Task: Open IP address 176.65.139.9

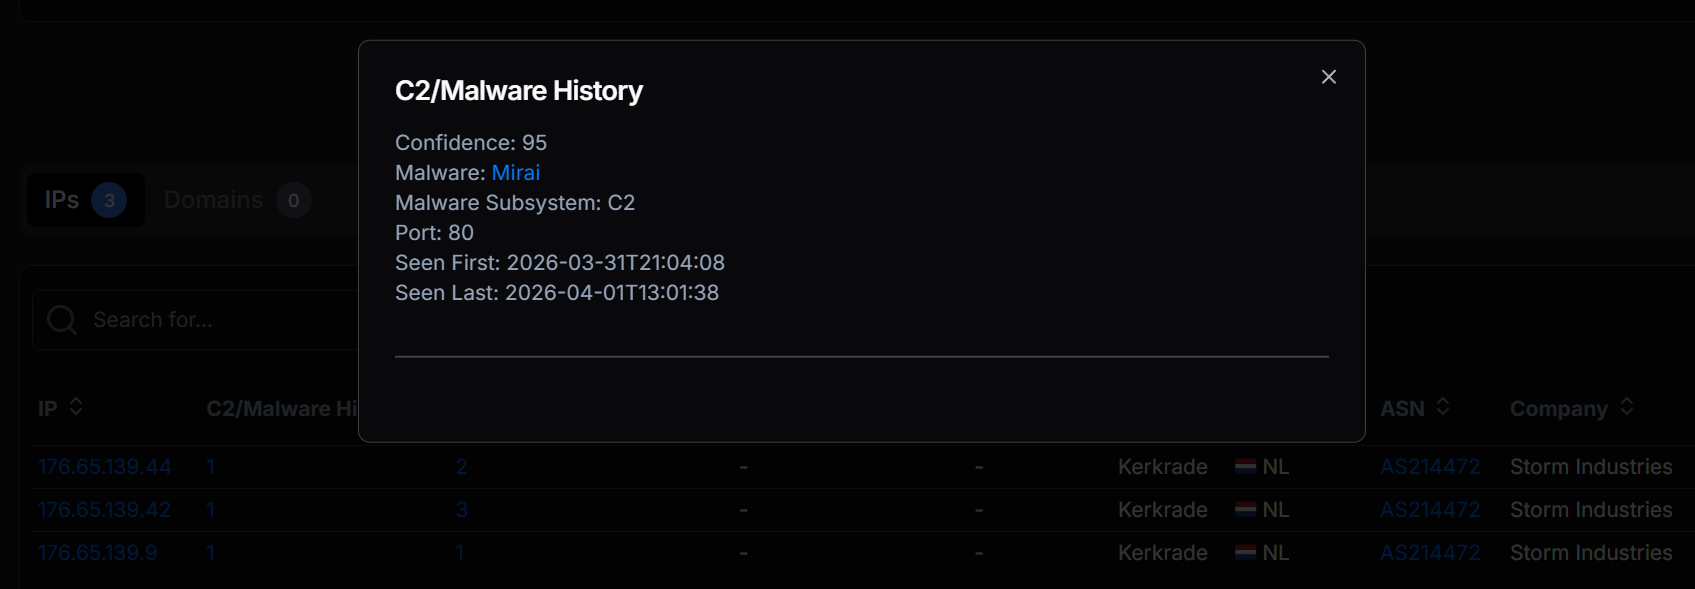Action: point(98,553)
